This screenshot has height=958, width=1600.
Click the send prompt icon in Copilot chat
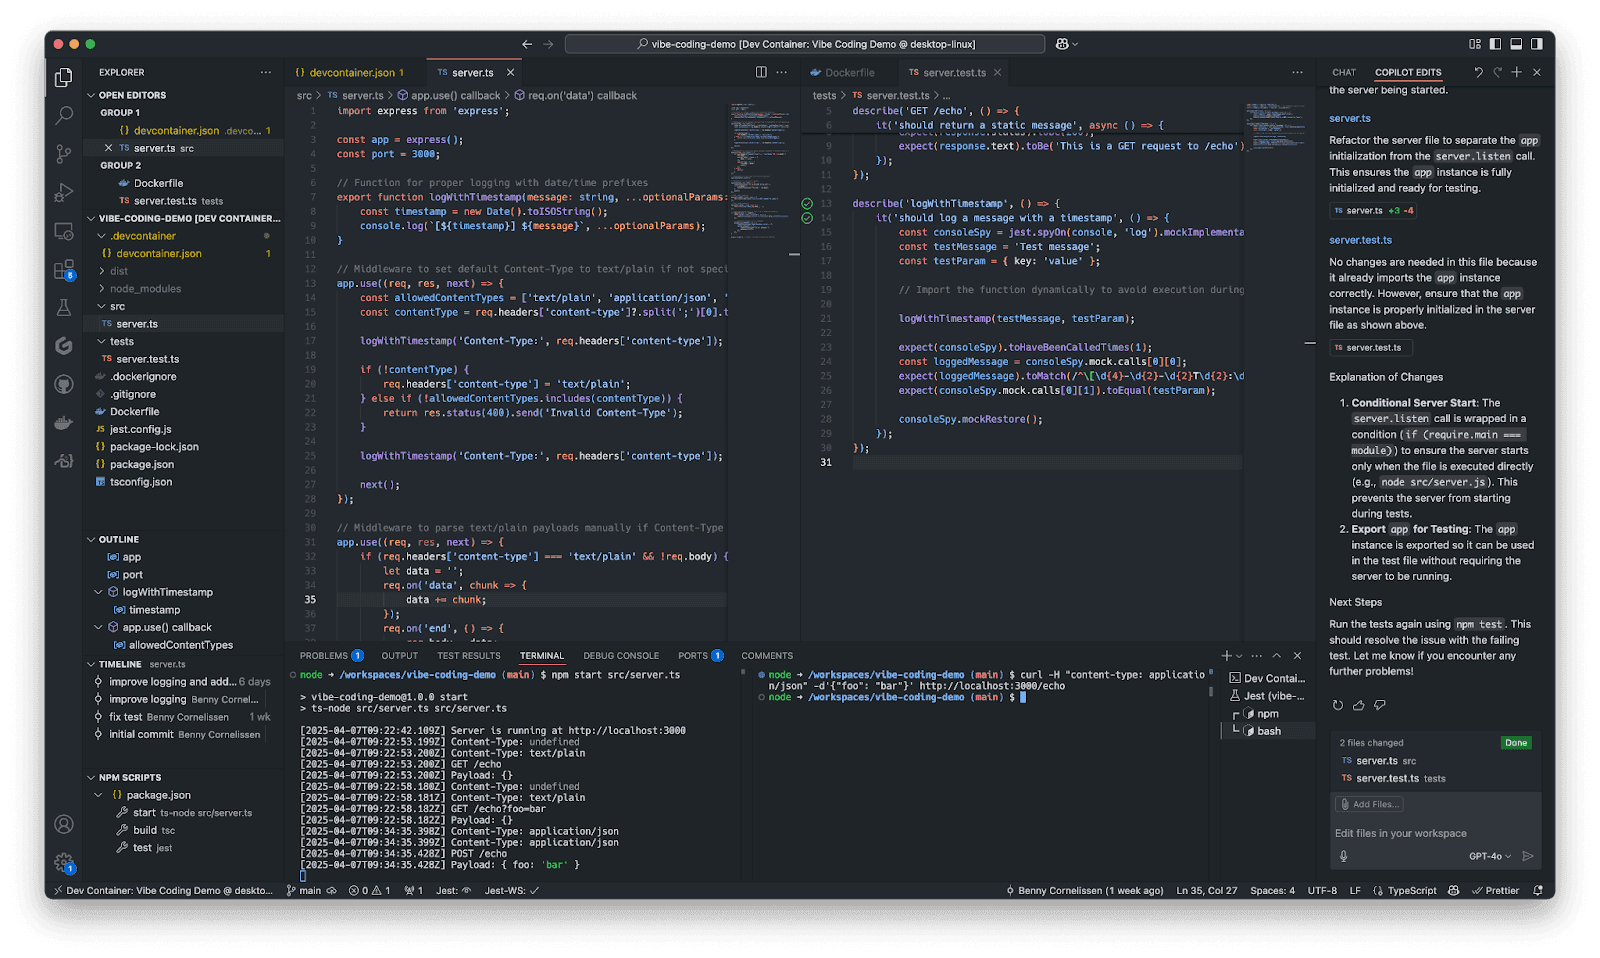pyautogui.click(x=1527, y=856)
